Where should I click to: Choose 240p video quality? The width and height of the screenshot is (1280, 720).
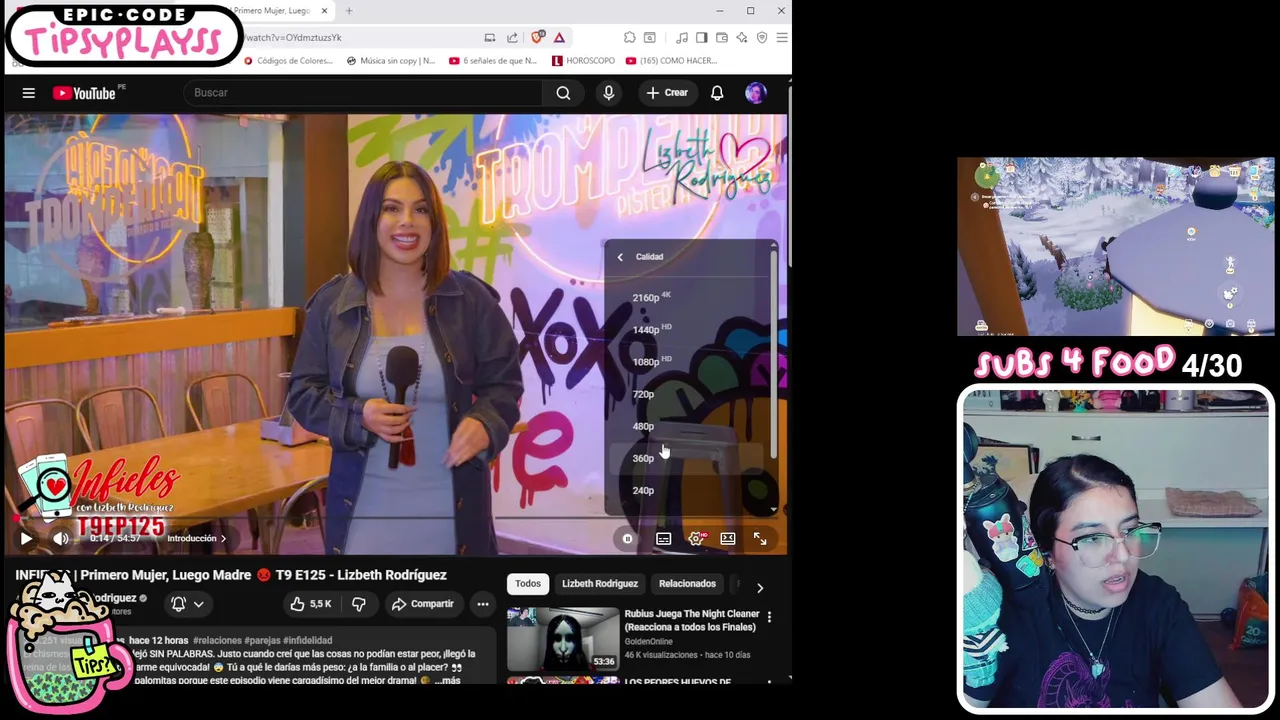pyautogui.click(x=688, y=490)
